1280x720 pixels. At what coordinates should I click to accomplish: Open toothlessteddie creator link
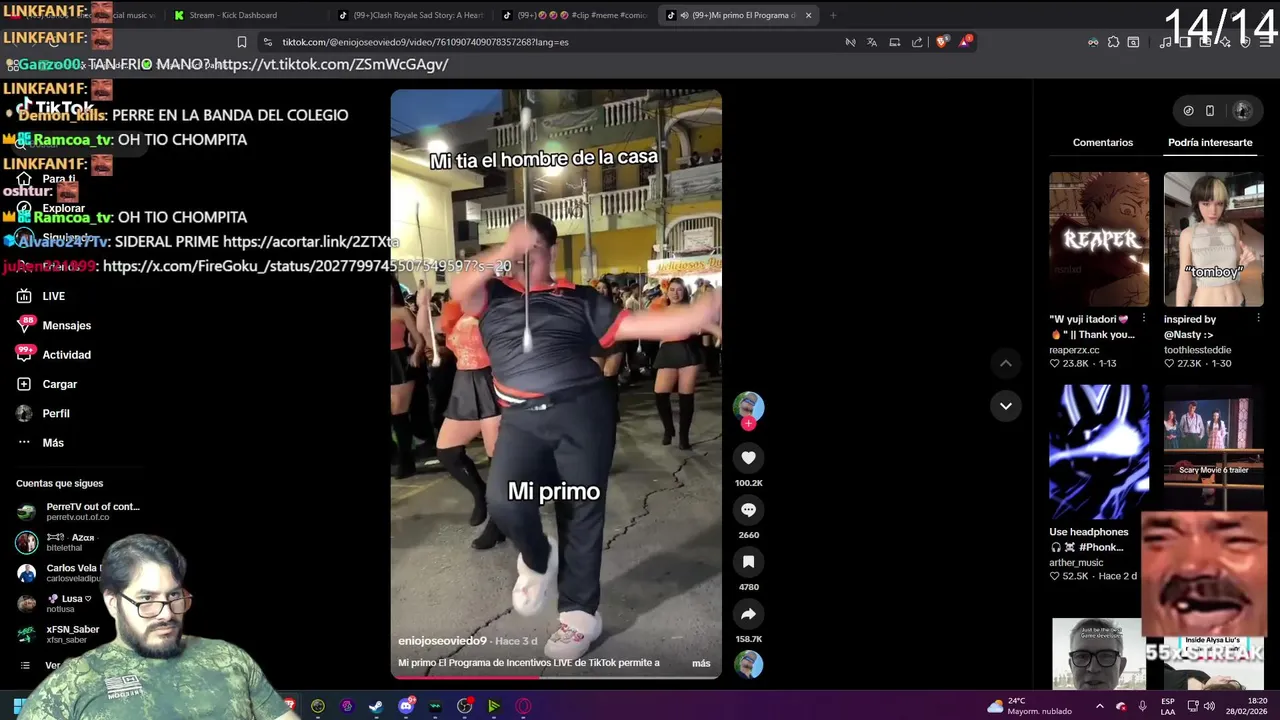coord(1197,350)
